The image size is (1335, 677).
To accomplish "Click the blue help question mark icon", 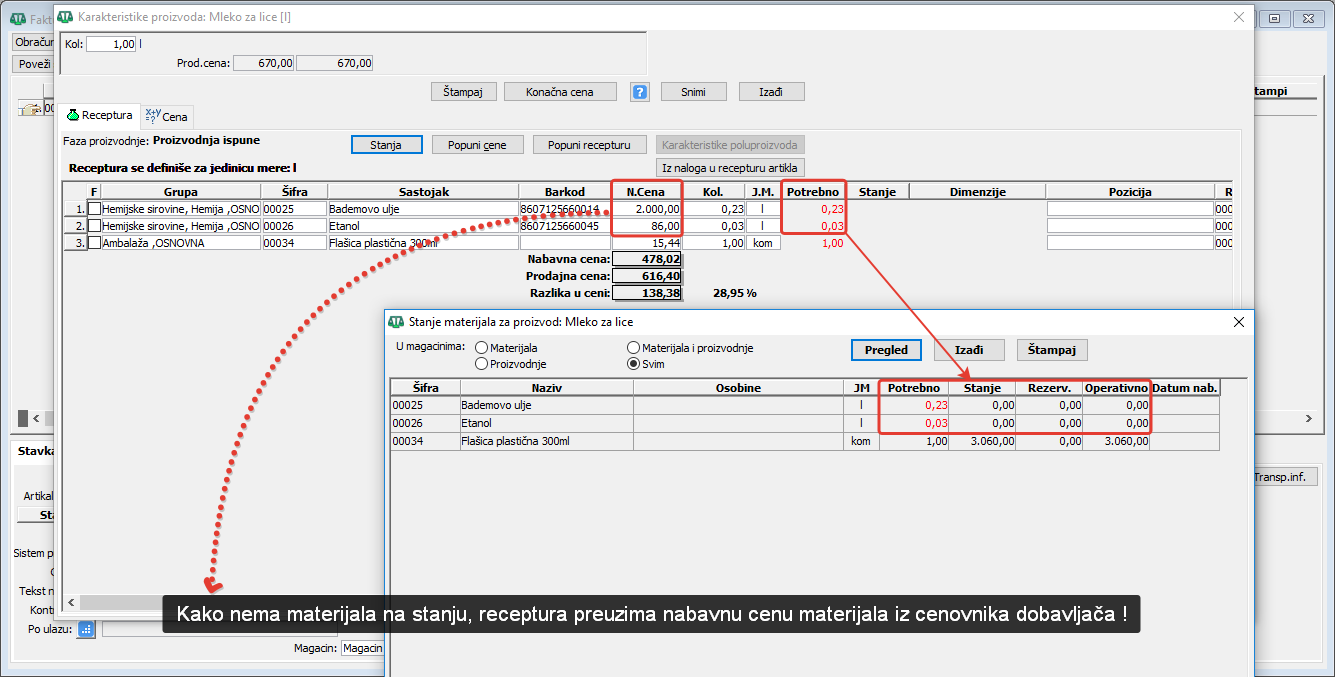I will pos(640,92).
